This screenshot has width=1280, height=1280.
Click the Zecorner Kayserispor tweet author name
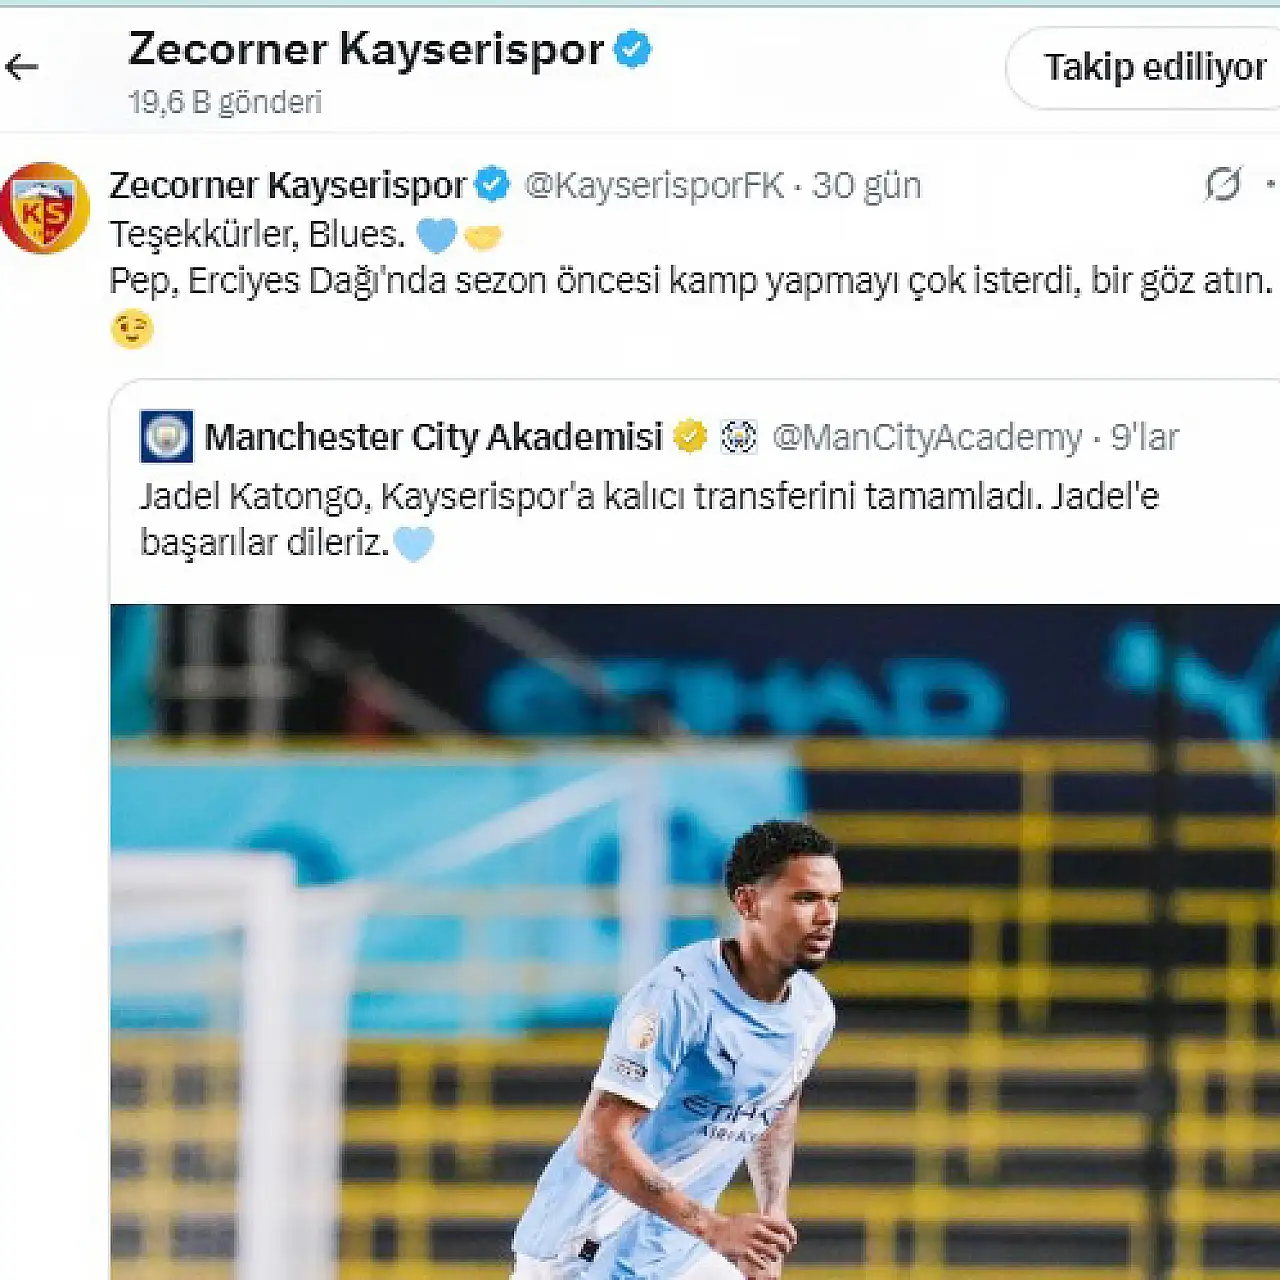point(288,186)
